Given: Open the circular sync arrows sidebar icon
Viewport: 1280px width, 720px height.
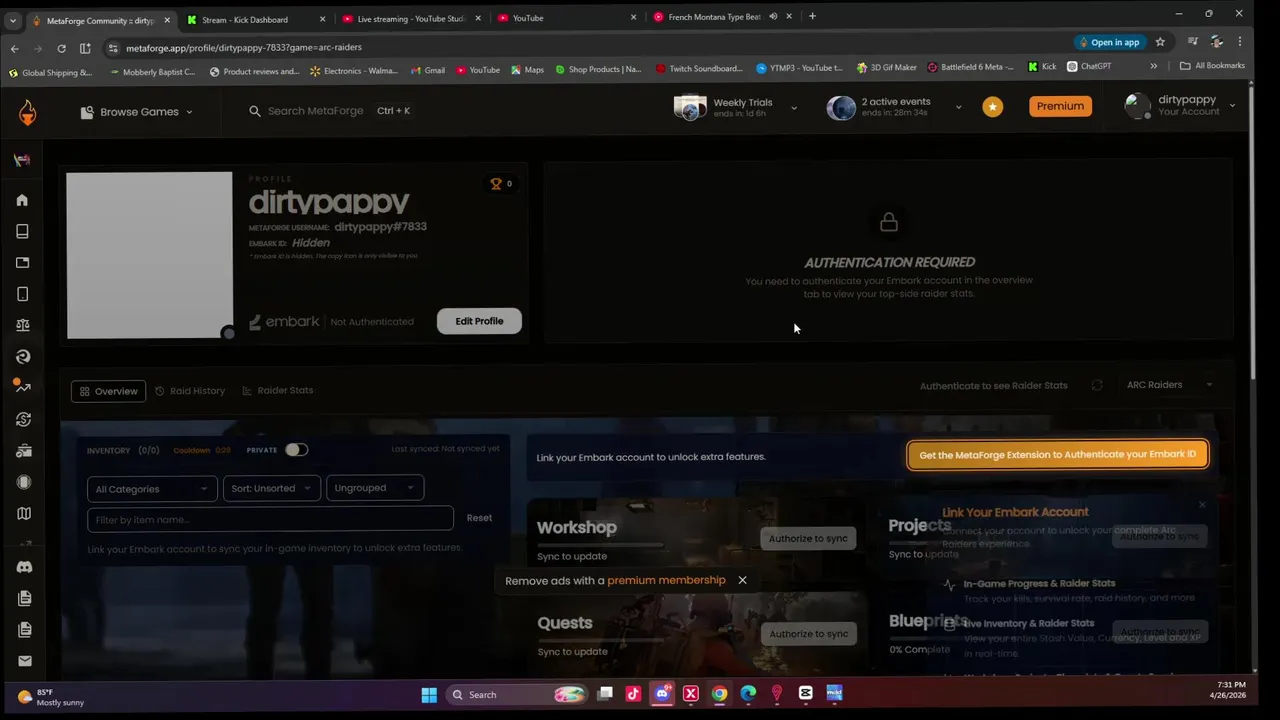Looking at the screenshot, I should pos(23,420).
